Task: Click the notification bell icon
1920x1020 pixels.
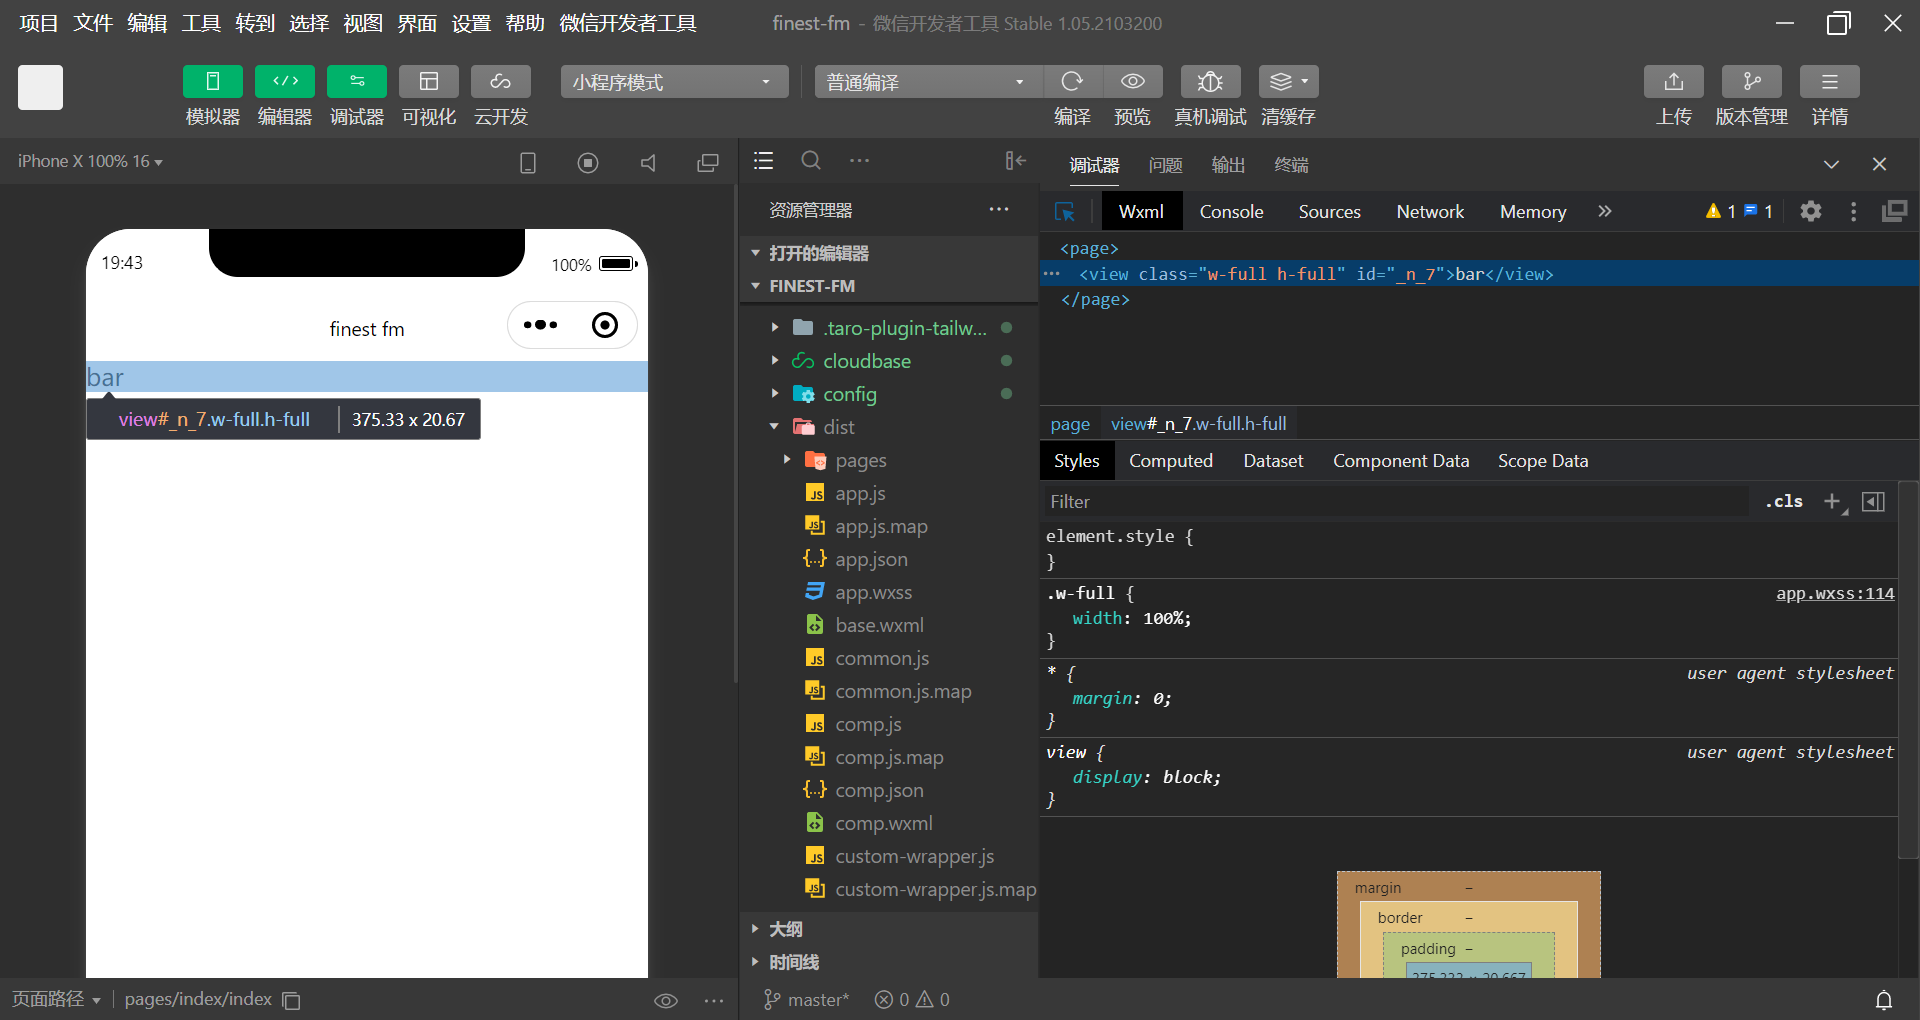Action: (1884, 999)
